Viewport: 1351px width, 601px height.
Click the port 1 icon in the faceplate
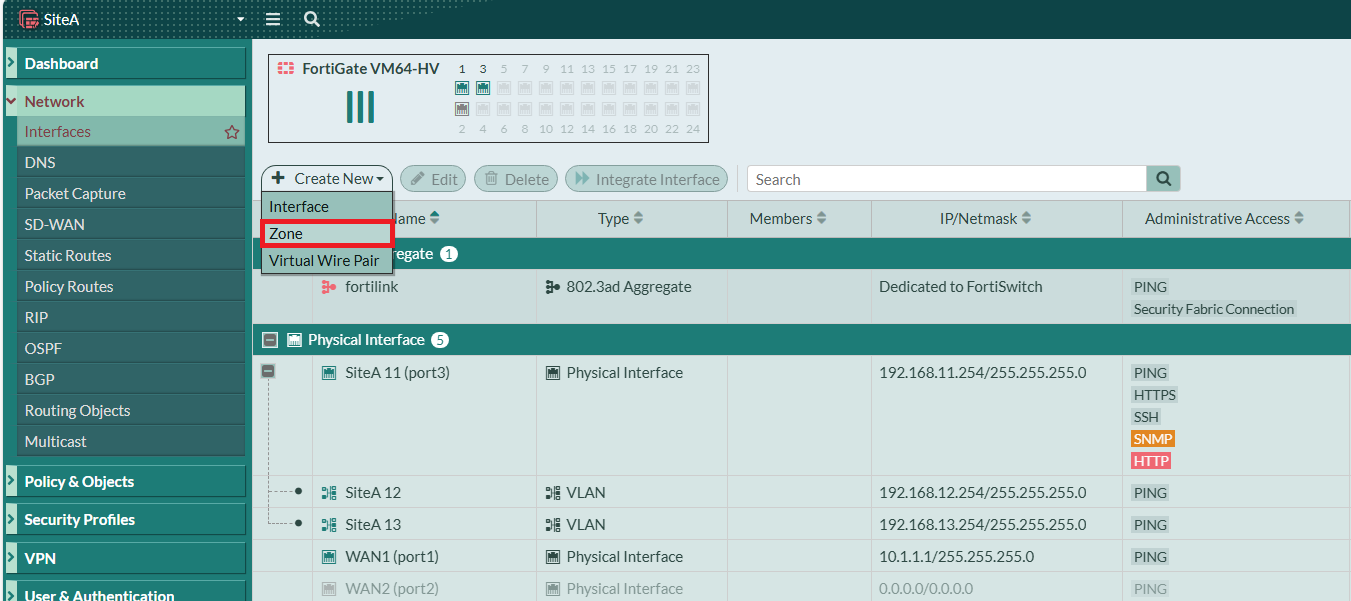[x=462, y=88]
